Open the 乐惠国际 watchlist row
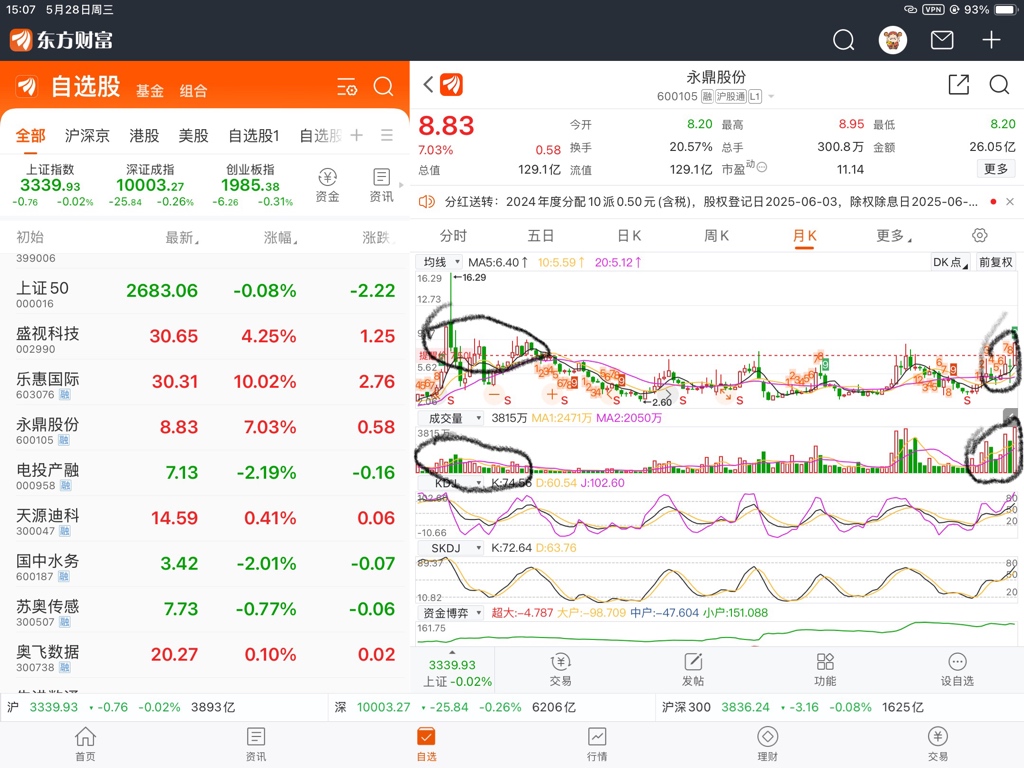Screen dimensions: 1024x768 (x=204, y=382)
